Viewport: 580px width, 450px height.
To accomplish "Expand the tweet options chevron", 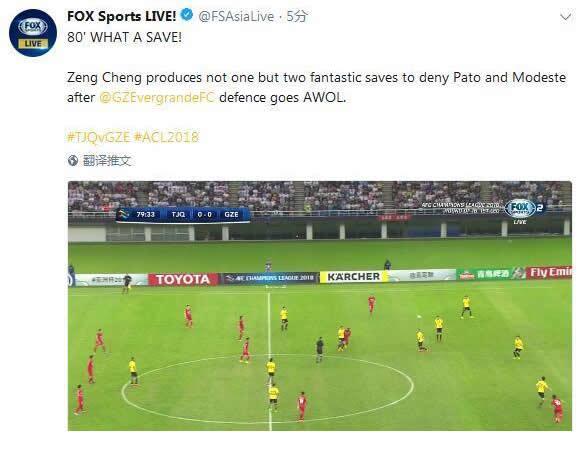I will pyautogui.click(x=566, y=17).
